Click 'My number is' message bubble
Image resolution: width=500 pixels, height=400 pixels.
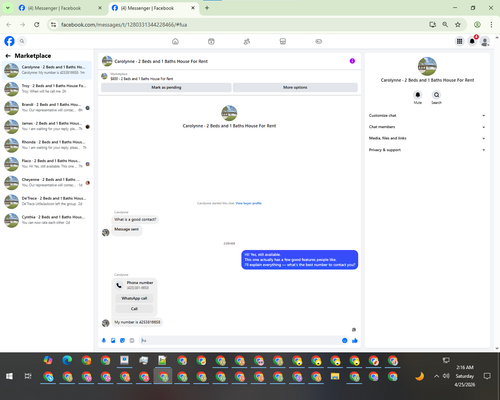137,322
